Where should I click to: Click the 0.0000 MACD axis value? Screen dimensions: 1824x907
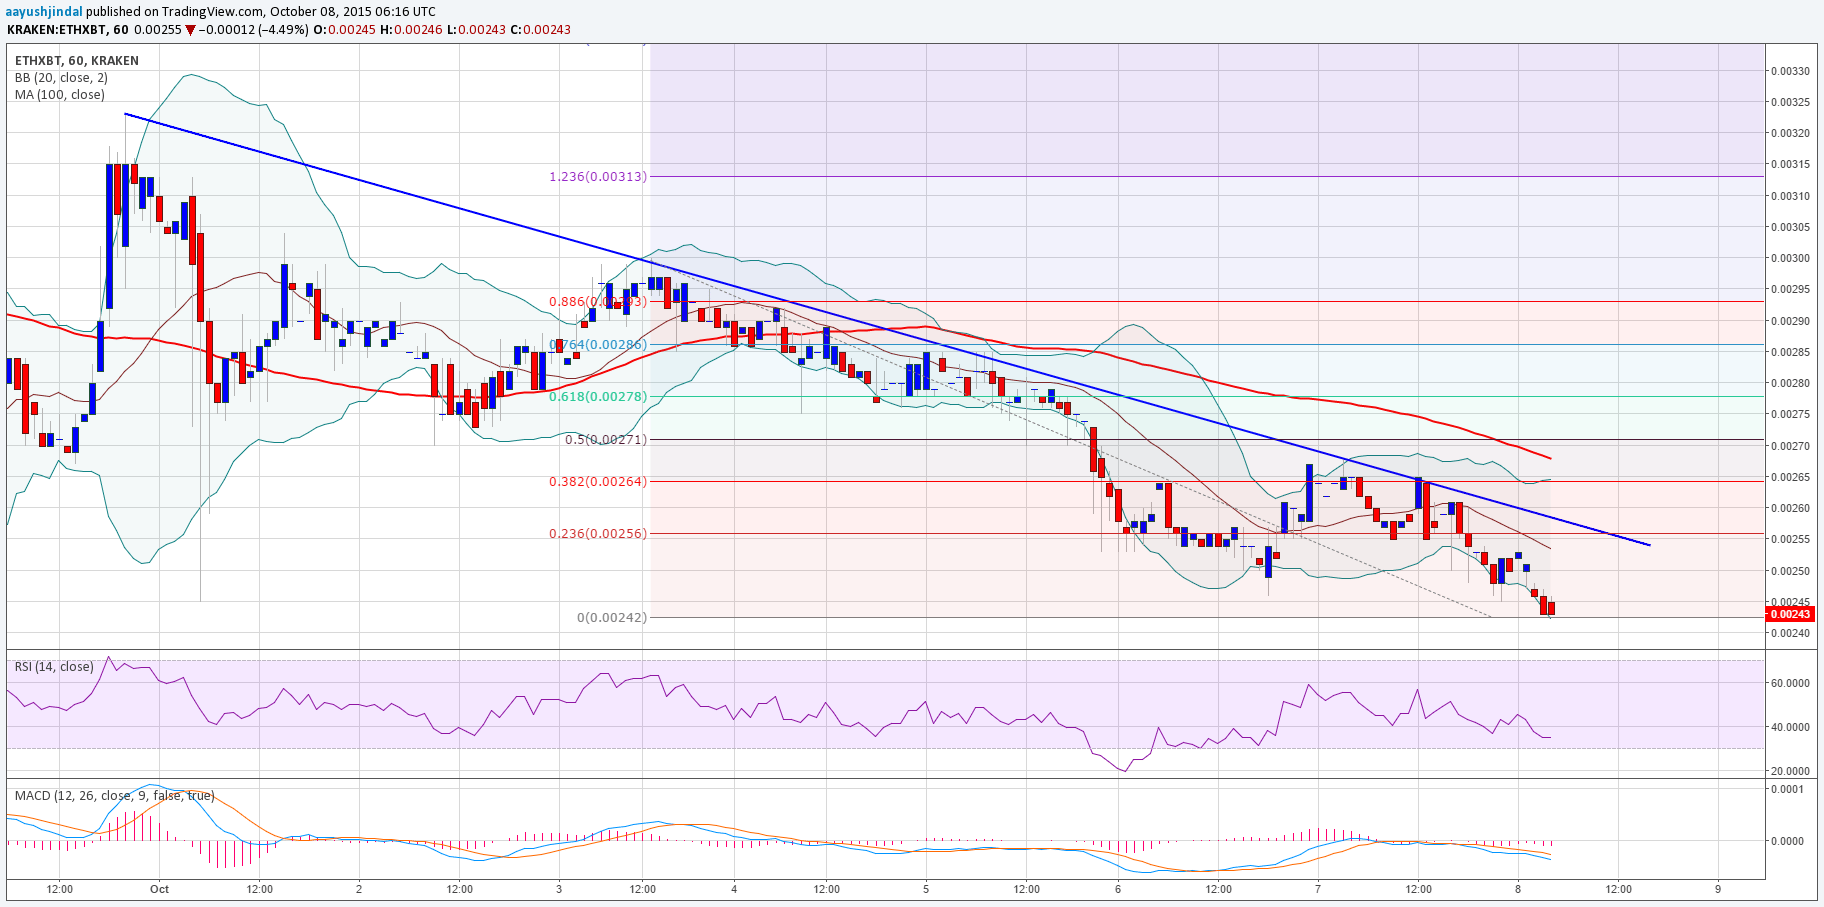(x=1787, y=841)
